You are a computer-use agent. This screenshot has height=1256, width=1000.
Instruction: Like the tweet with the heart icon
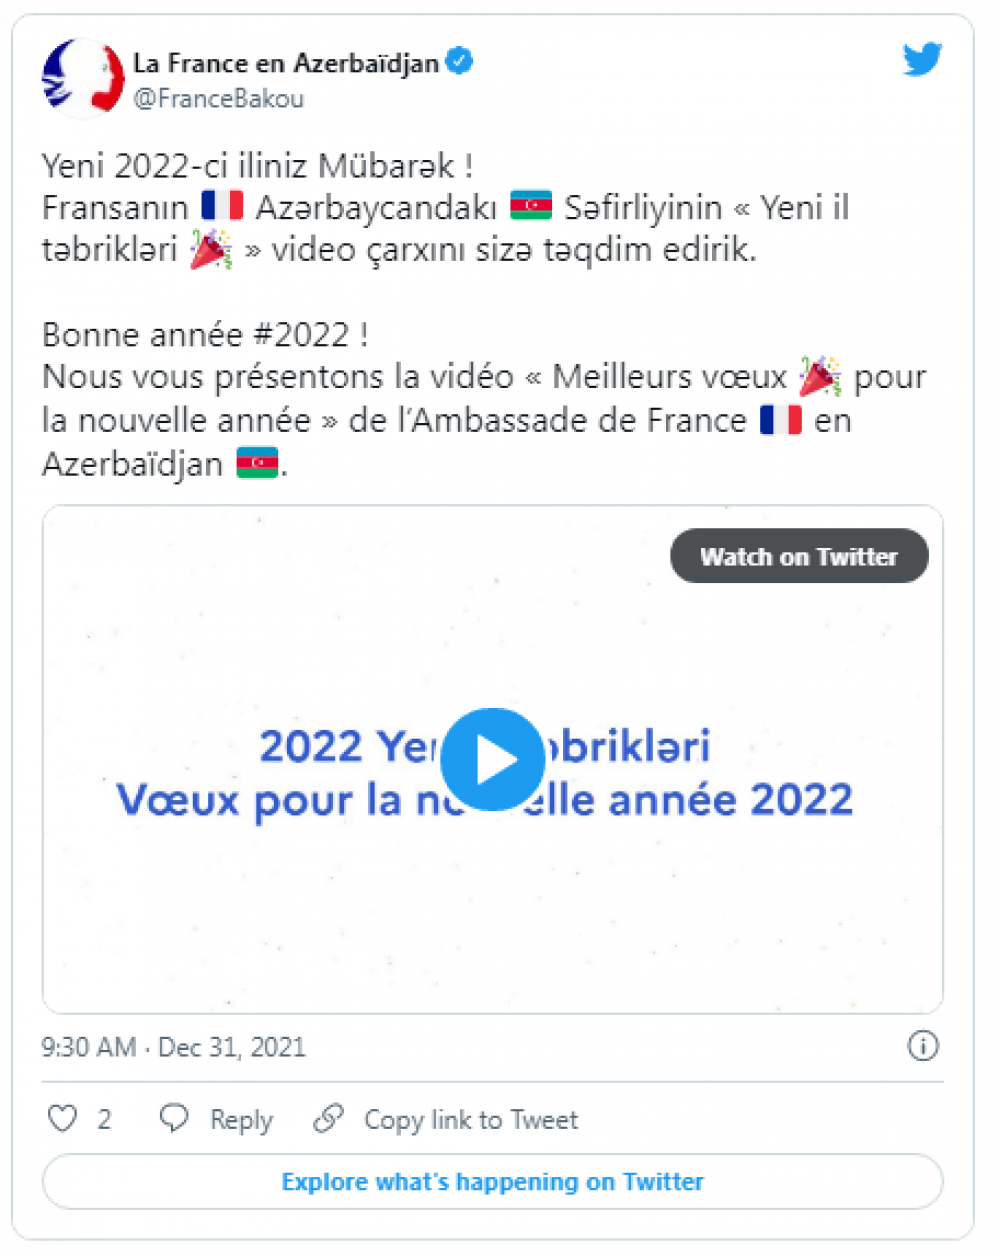point(63,1118)
